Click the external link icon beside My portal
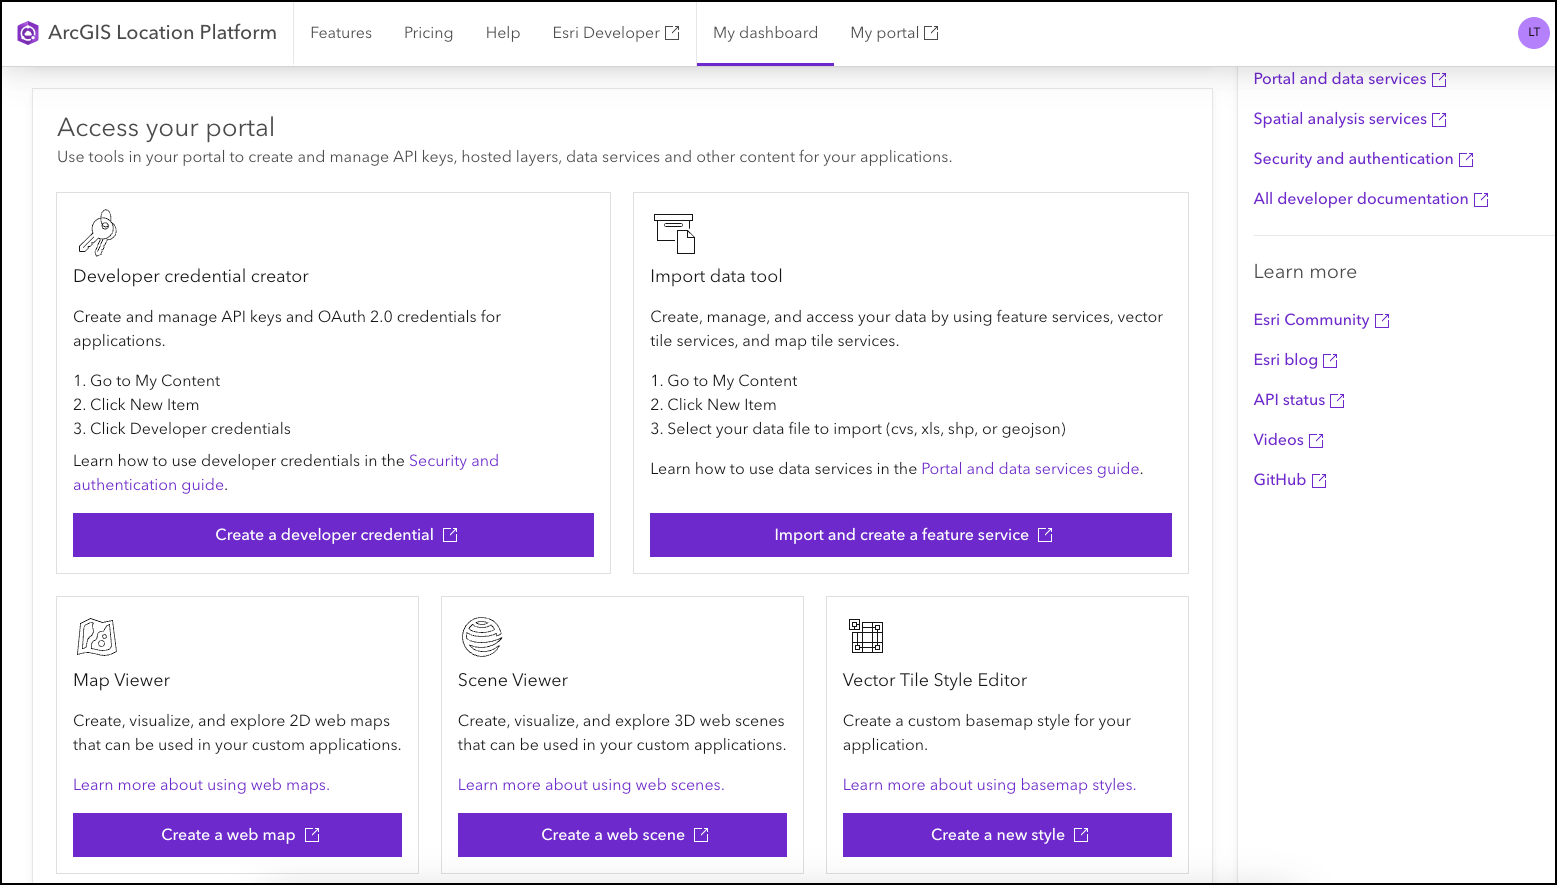The width and height of the screenshot is (1557, 885). pyautogui.click(x=933, y=32)
